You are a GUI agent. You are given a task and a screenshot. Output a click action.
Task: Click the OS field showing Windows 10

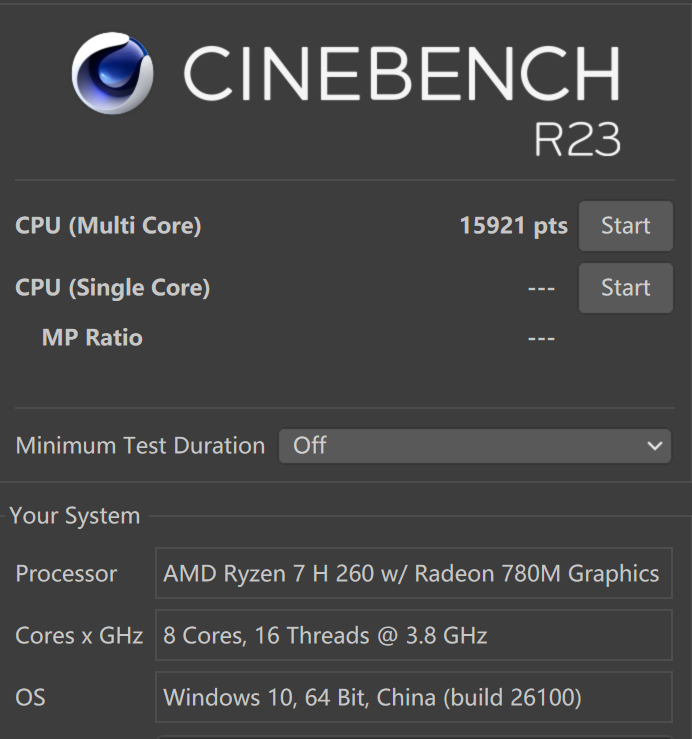click(x=413, y=697)
